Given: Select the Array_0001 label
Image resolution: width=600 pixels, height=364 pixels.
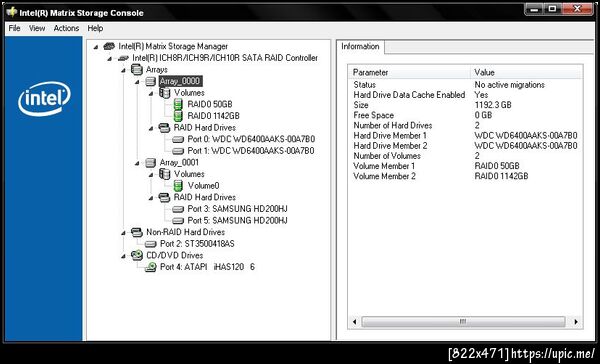Looking at the screenshot, I should pyautogui.click(x=179, y=163).
